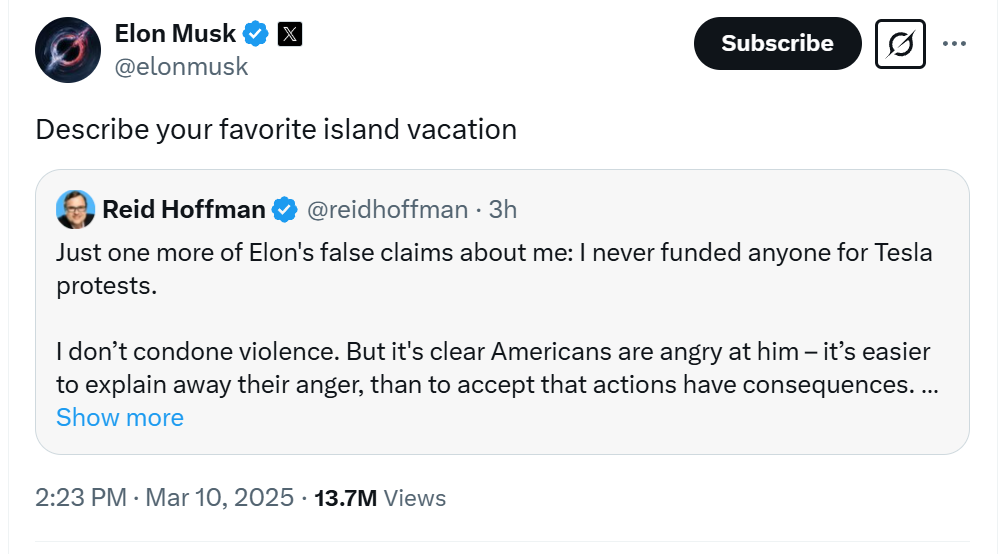Open the @reidhoffman handle in quoted post

click(x=387, y=210)
